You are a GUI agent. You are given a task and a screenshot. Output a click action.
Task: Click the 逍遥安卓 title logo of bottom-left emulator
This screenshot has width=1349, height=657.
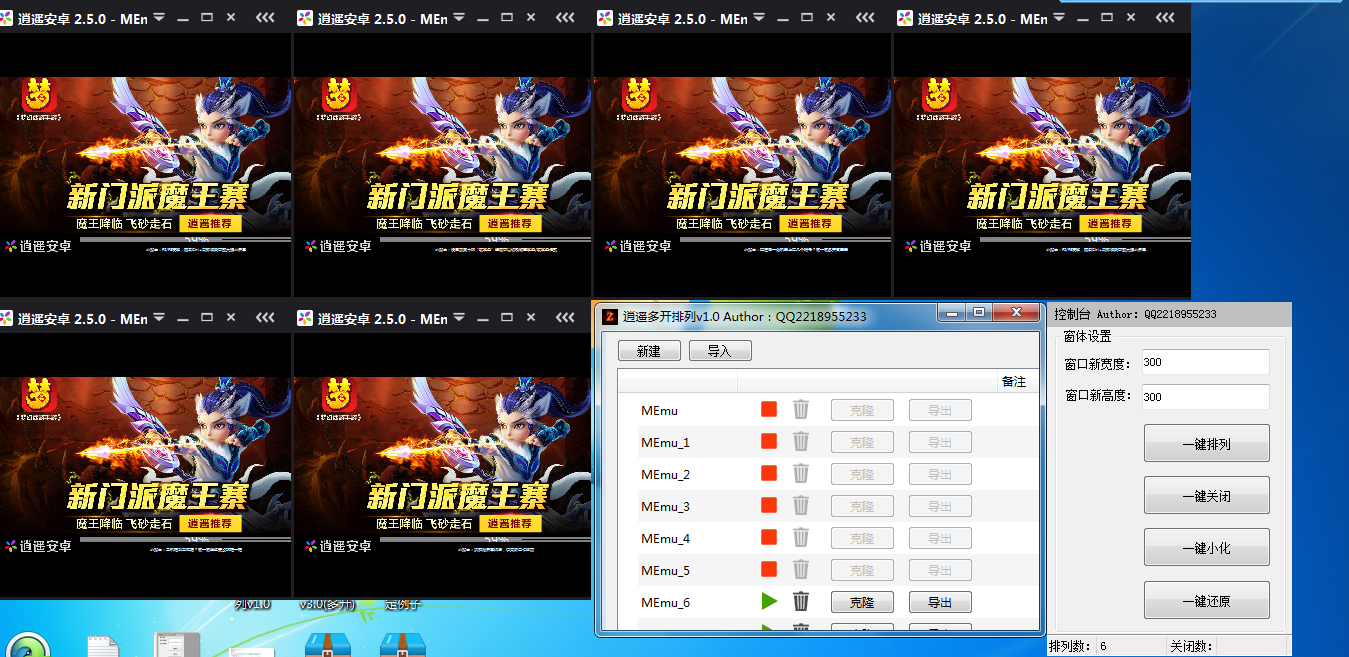(7, 318)
